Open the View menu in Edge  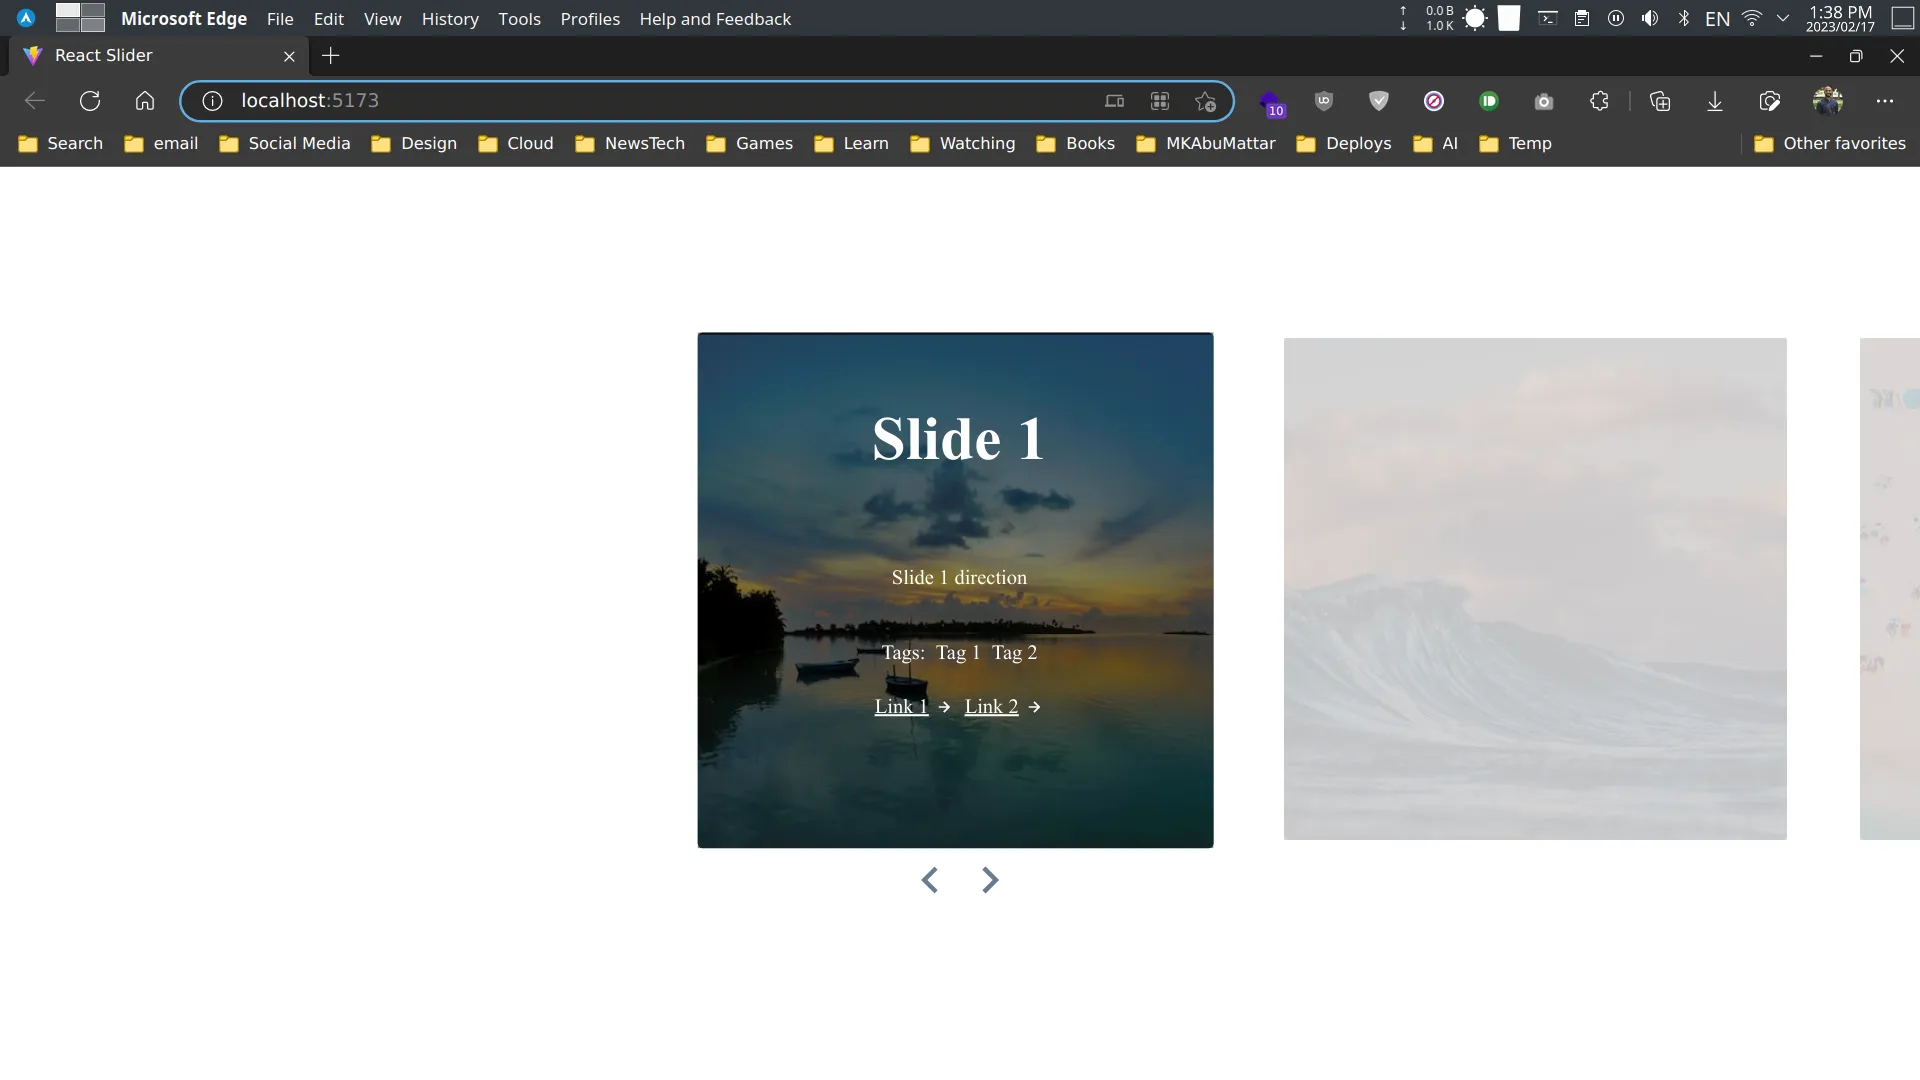click(x=381, y=18)
